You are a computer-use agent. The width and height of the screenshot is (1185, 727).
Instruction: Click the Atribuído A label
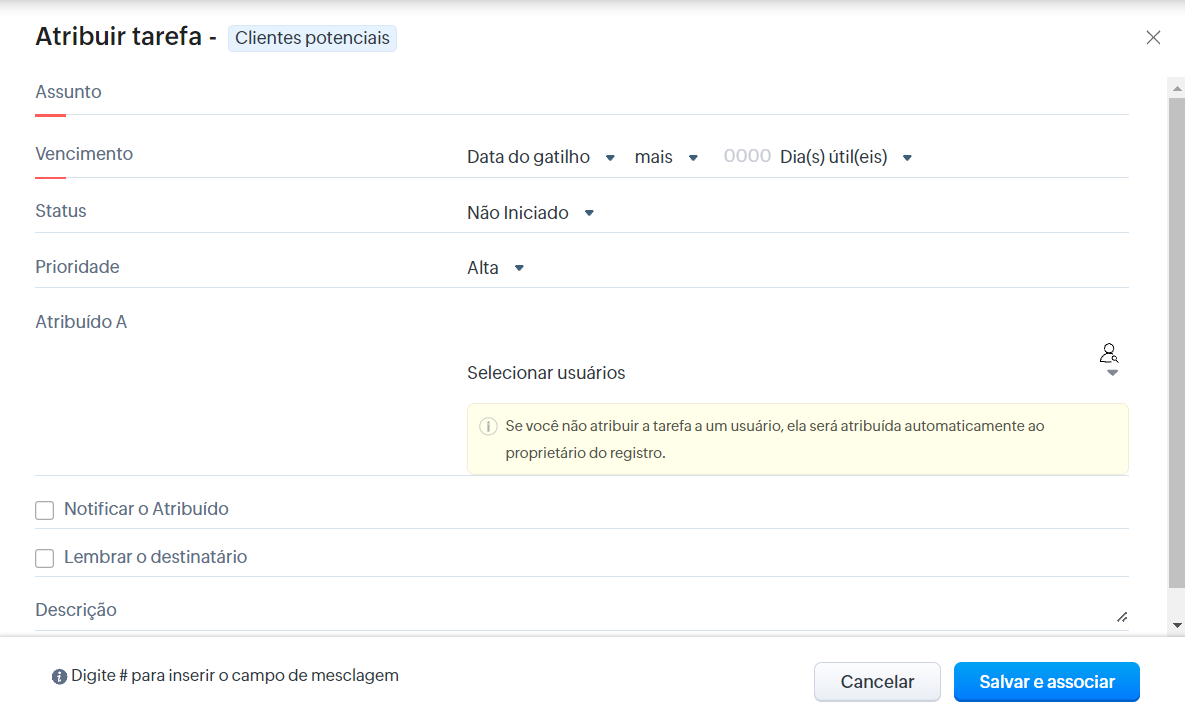[81, 322]
